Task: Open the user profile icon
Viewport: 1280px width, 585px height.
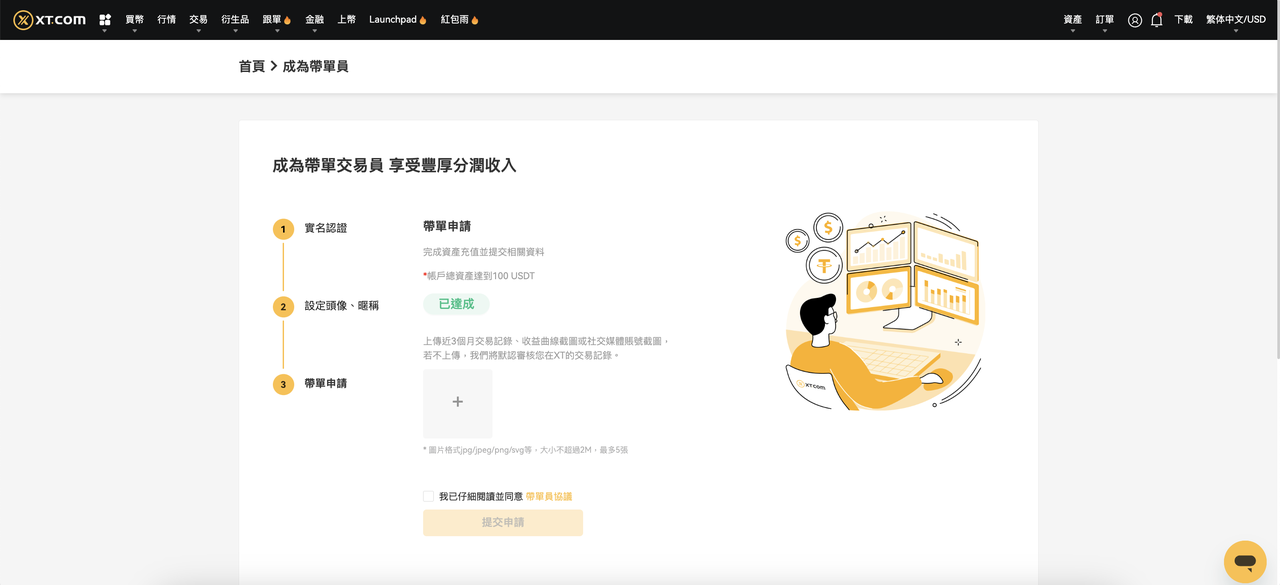Action: tap(1135, 20)
